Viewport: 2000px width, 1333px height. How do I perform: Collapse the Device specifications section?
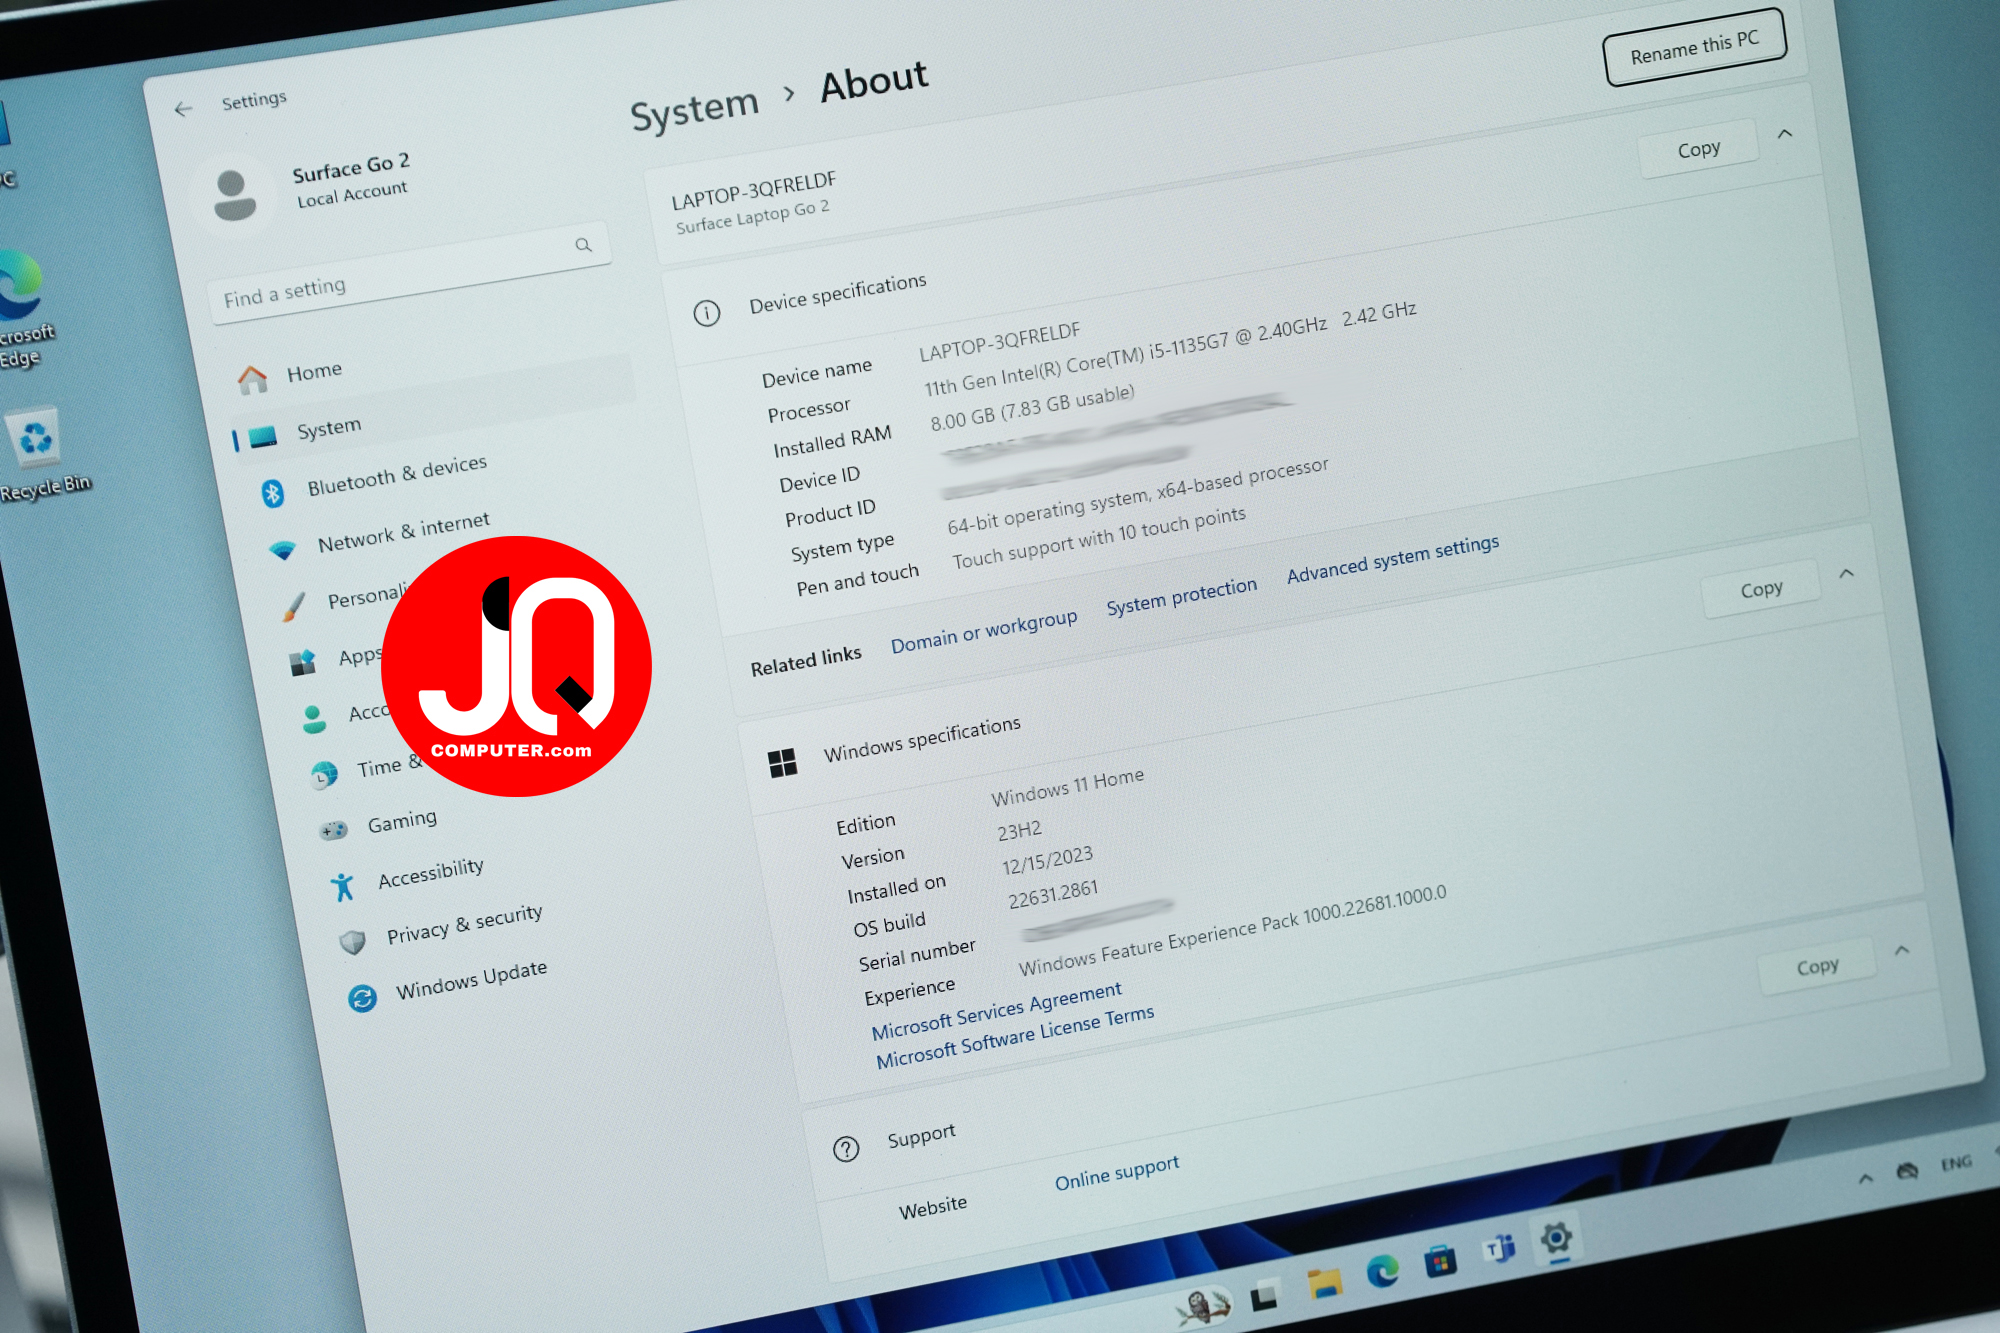coord(1785,134)
